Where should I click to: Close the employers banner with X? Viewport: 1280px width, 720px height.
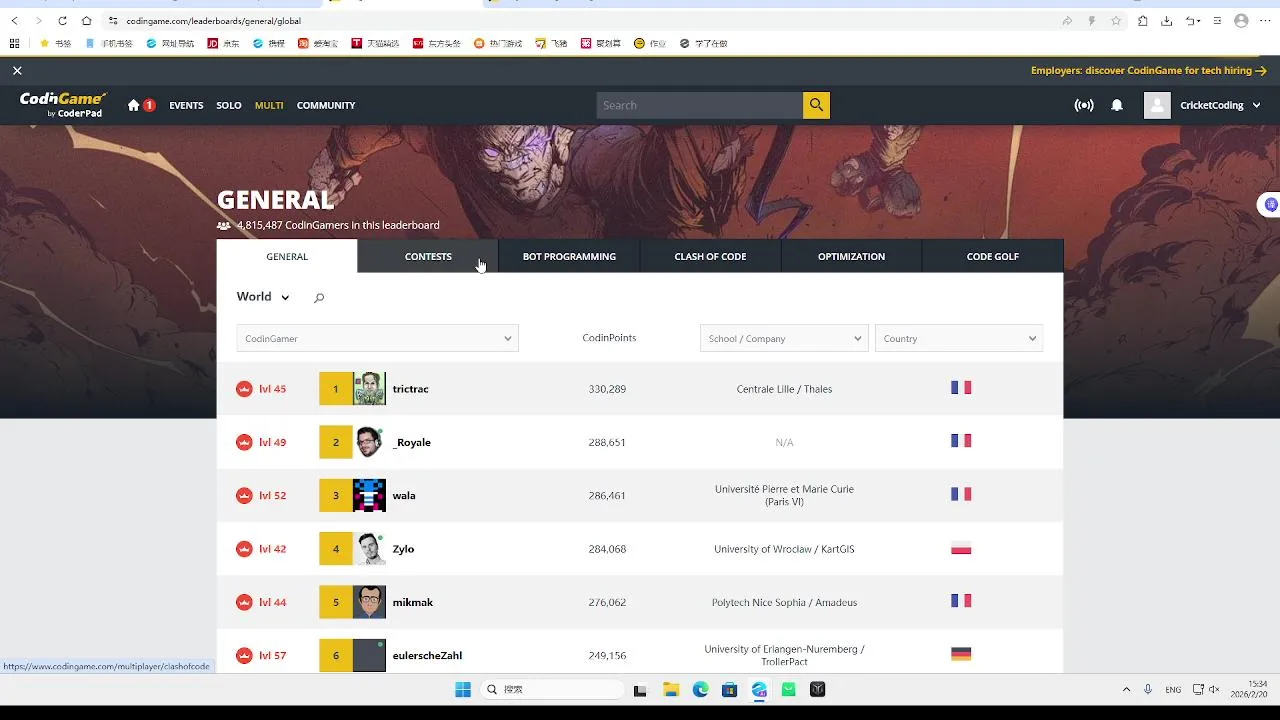point(17,71)
